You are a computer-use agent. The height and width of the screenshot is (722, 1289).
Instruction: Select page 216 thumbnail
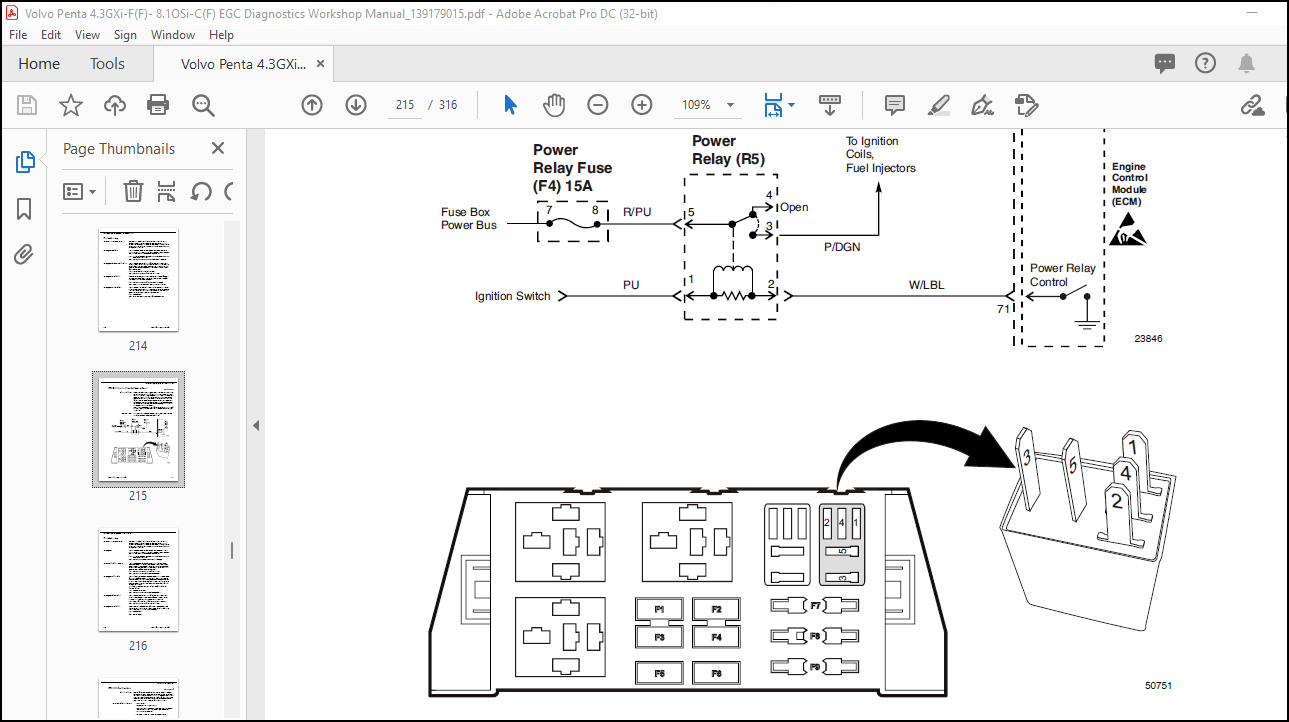(138, 581)
